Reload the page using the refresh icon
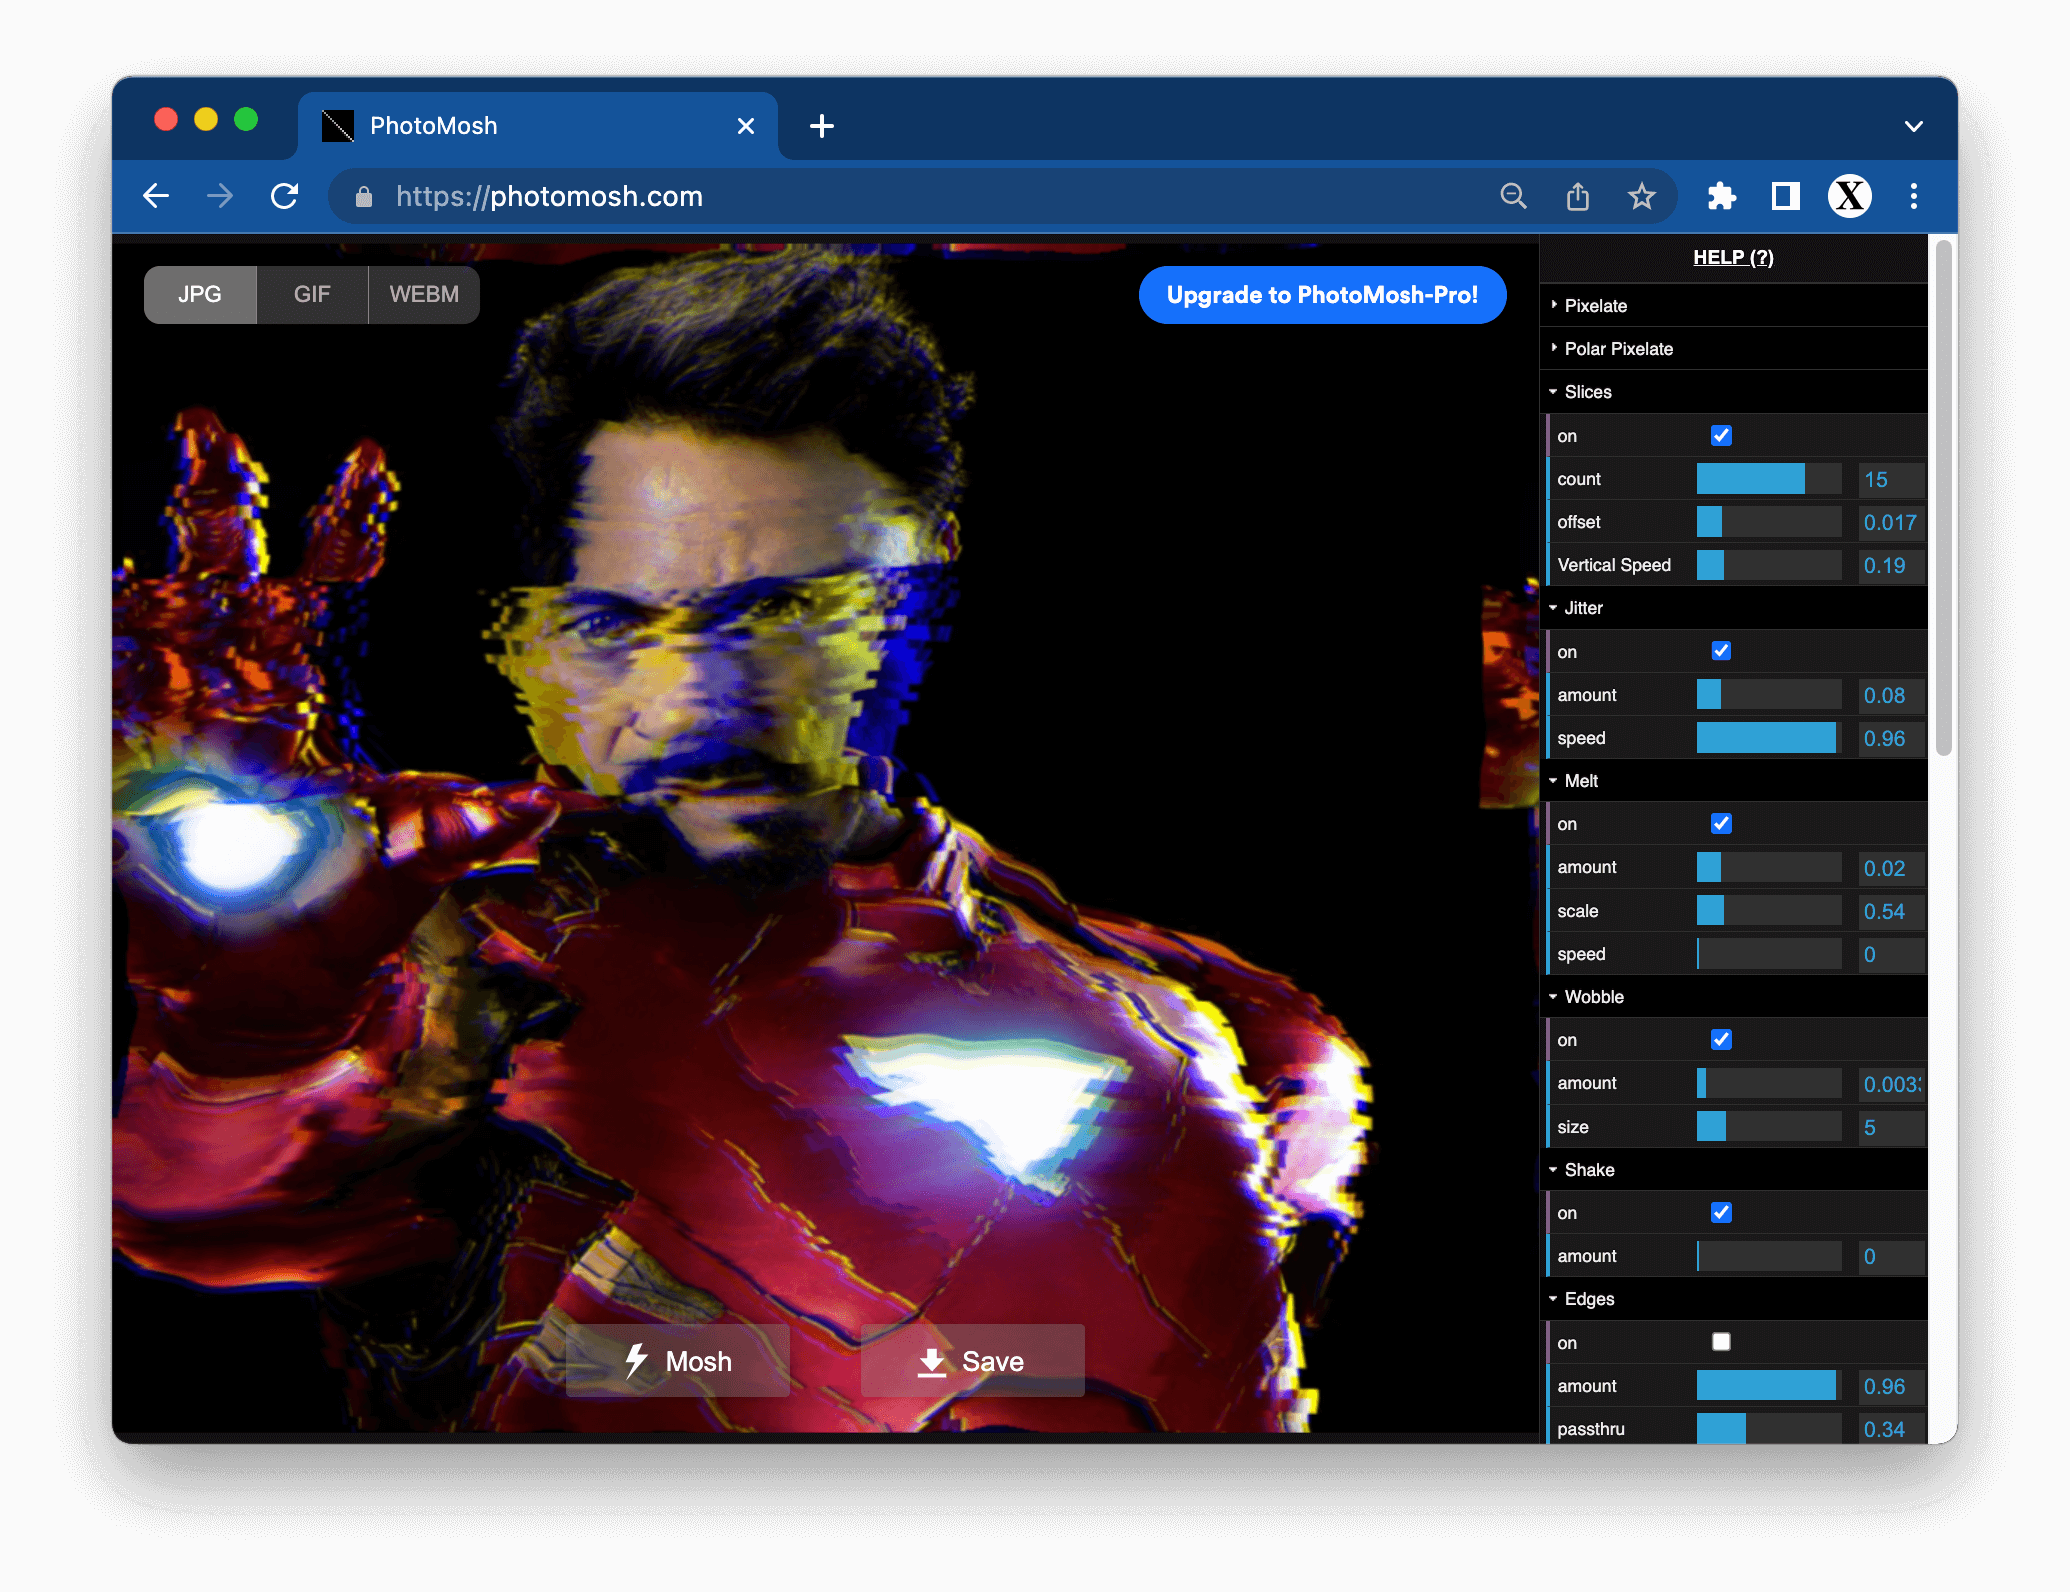2070x1592 pixels. (285, 196)
